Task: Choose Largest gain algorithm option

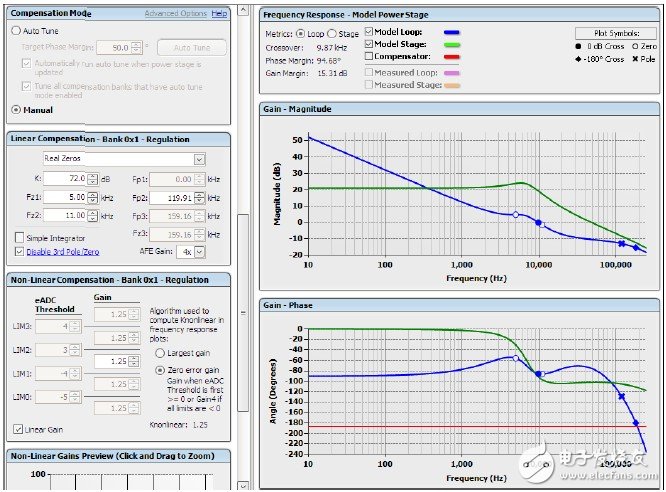Action: [159, 353]
